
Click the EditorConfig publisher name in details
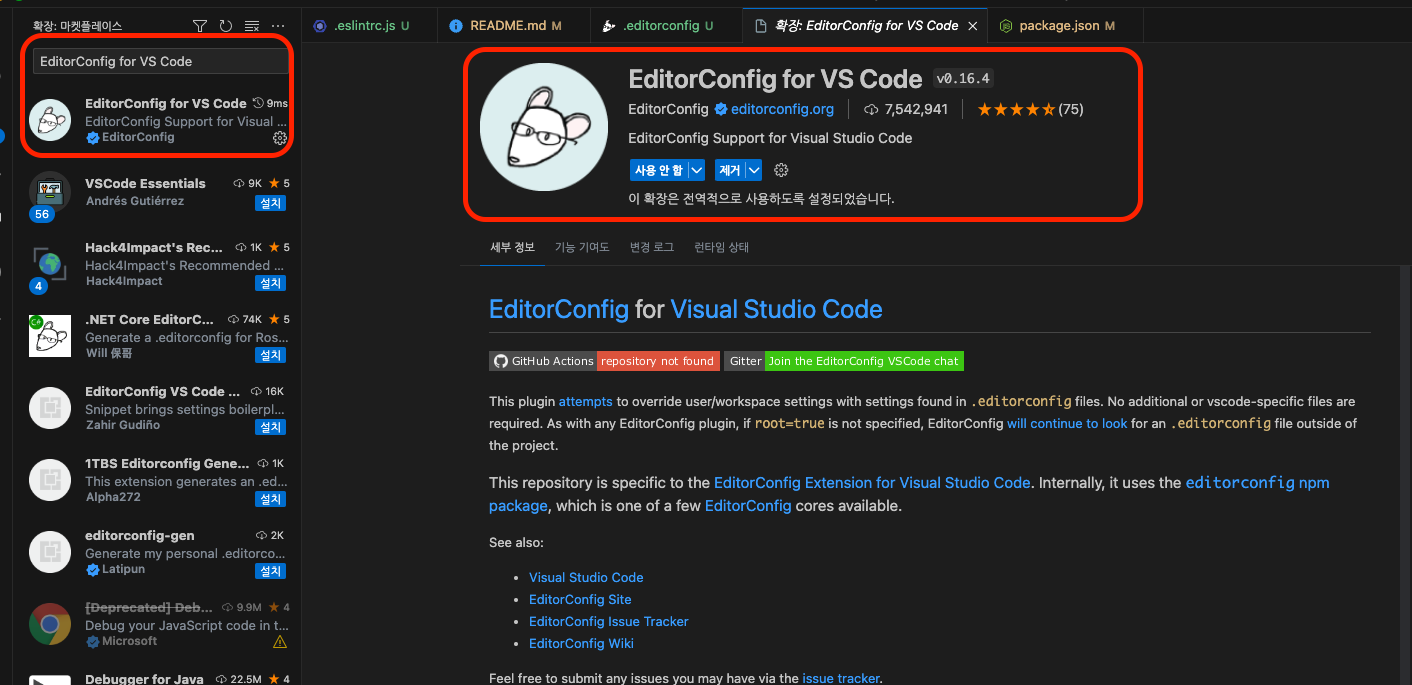point(669,109)
